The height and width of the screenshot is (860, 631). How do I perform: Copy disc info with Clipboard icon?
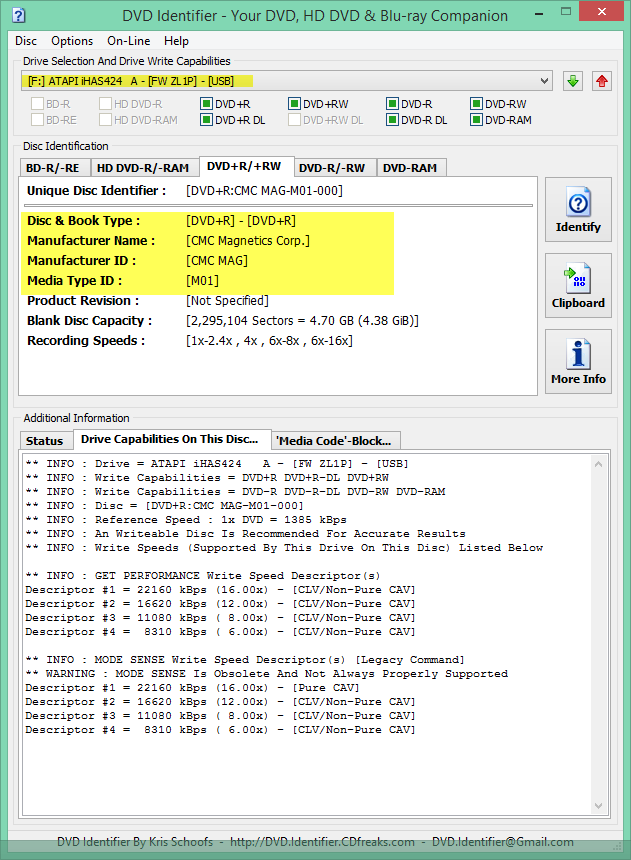(x=578, y=286)
